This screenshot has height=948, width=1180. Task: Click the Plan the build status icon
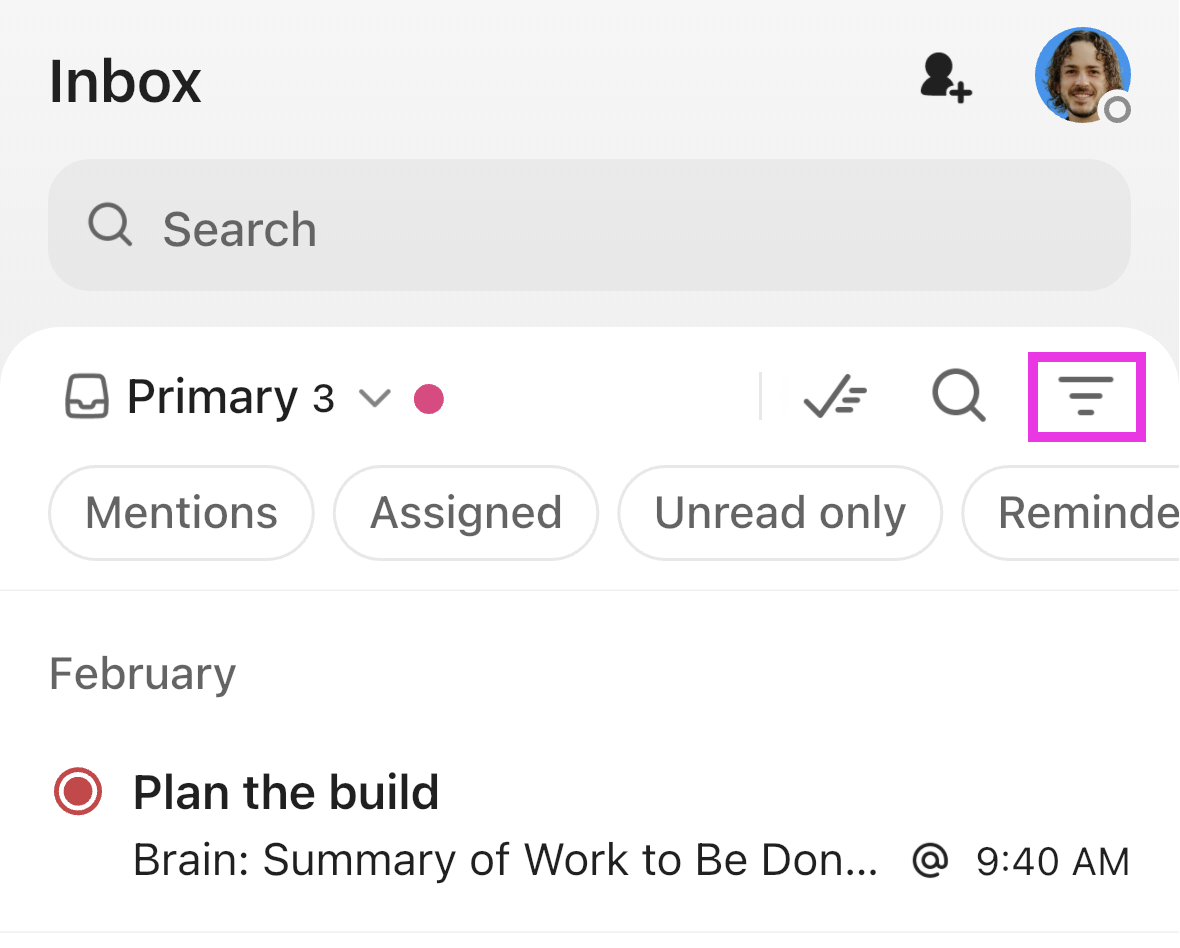pos(78,792)
